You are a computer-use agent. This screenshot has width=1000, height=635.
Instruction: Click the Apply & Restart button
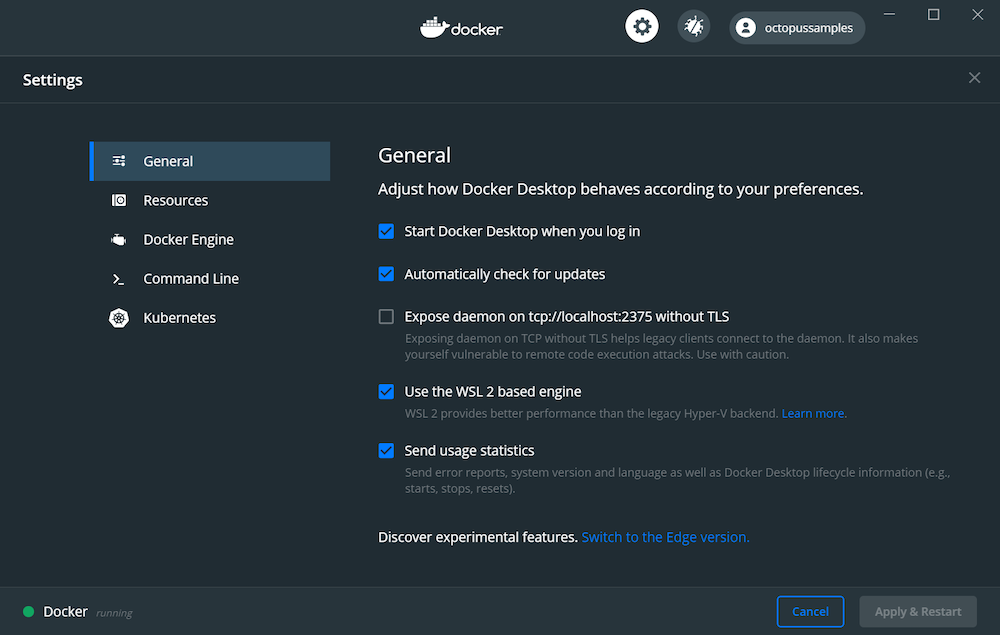[x=917, y=611]
